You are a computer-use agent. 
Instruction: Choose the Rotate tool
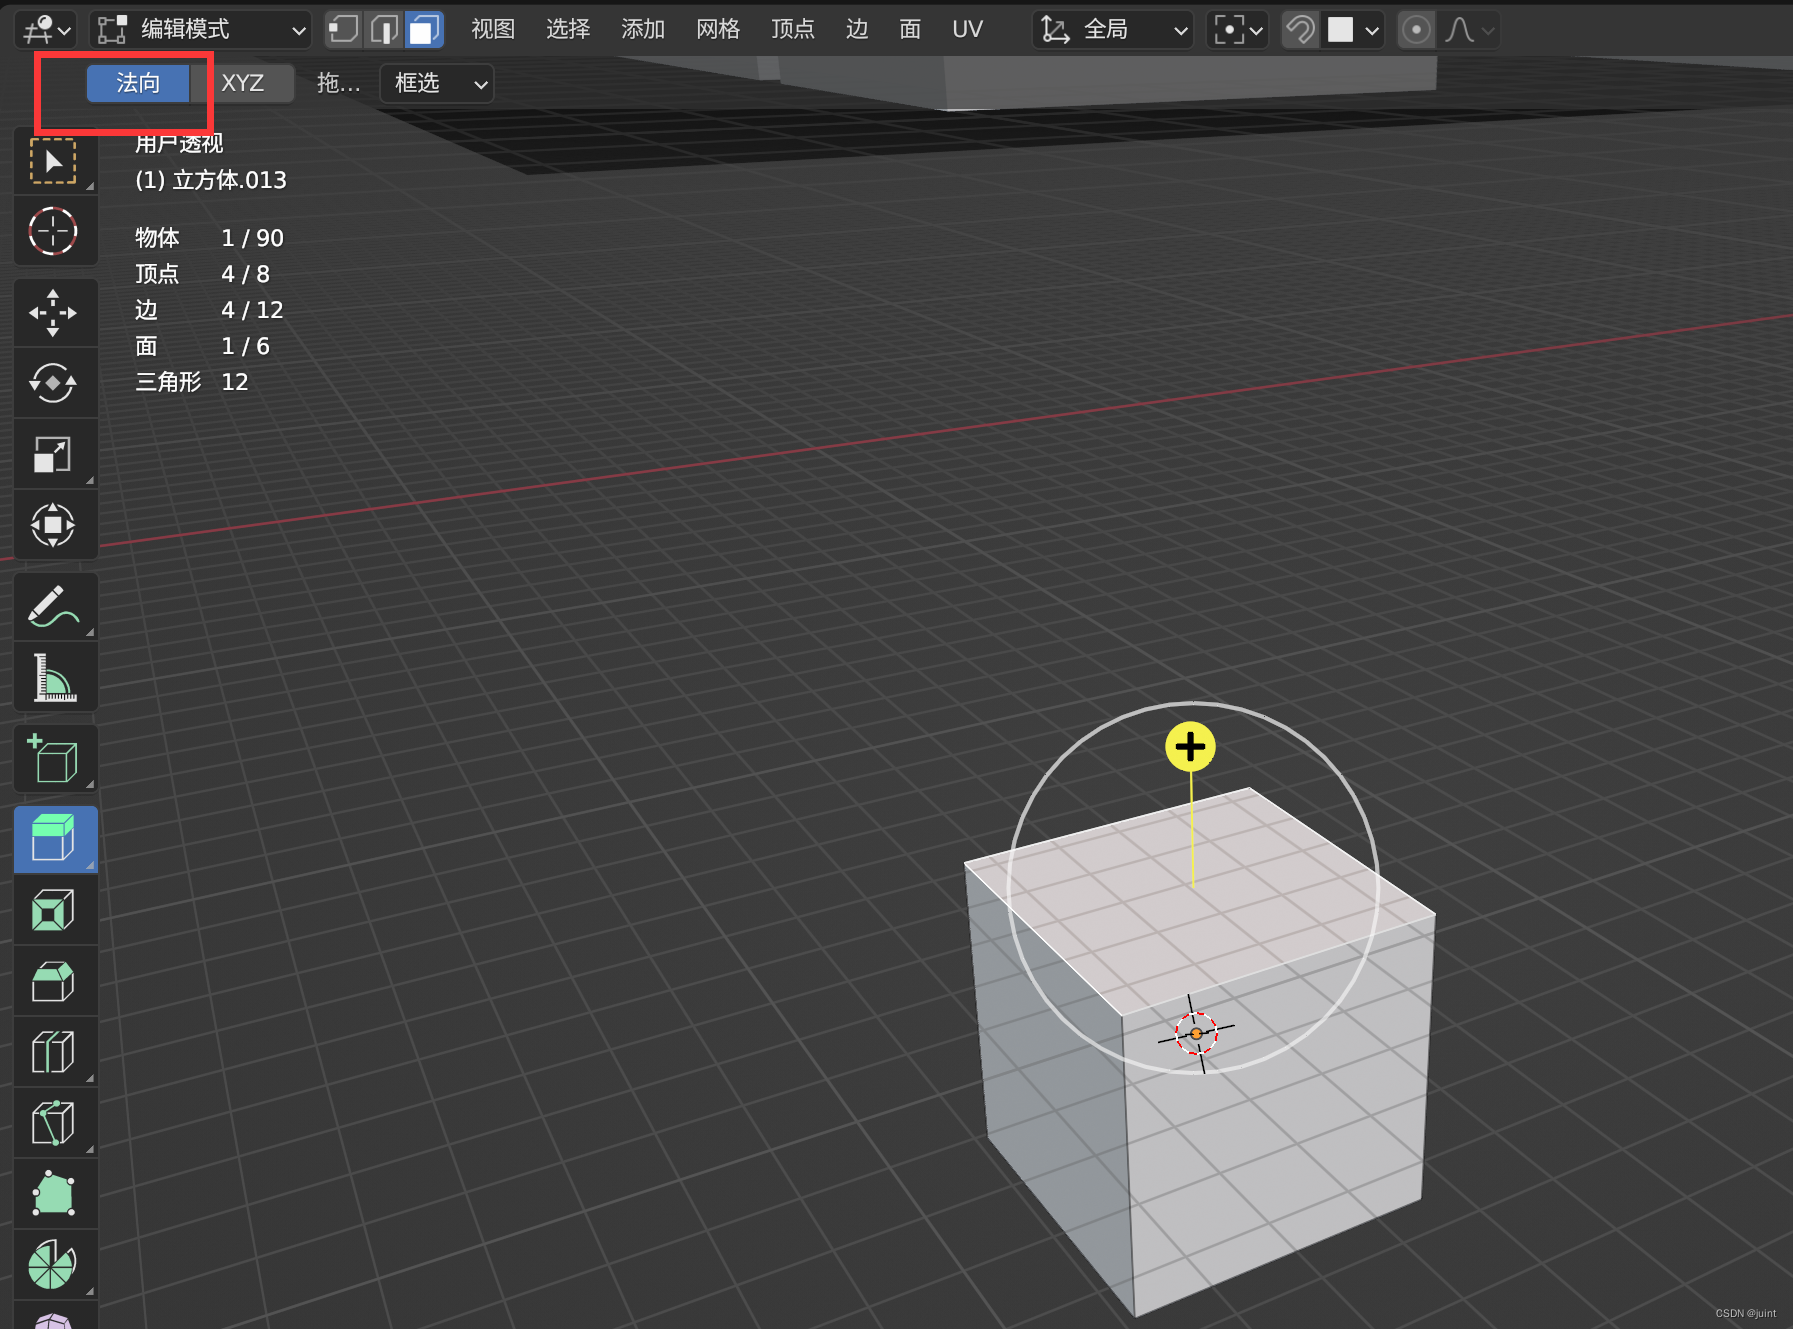pos(54,384)
